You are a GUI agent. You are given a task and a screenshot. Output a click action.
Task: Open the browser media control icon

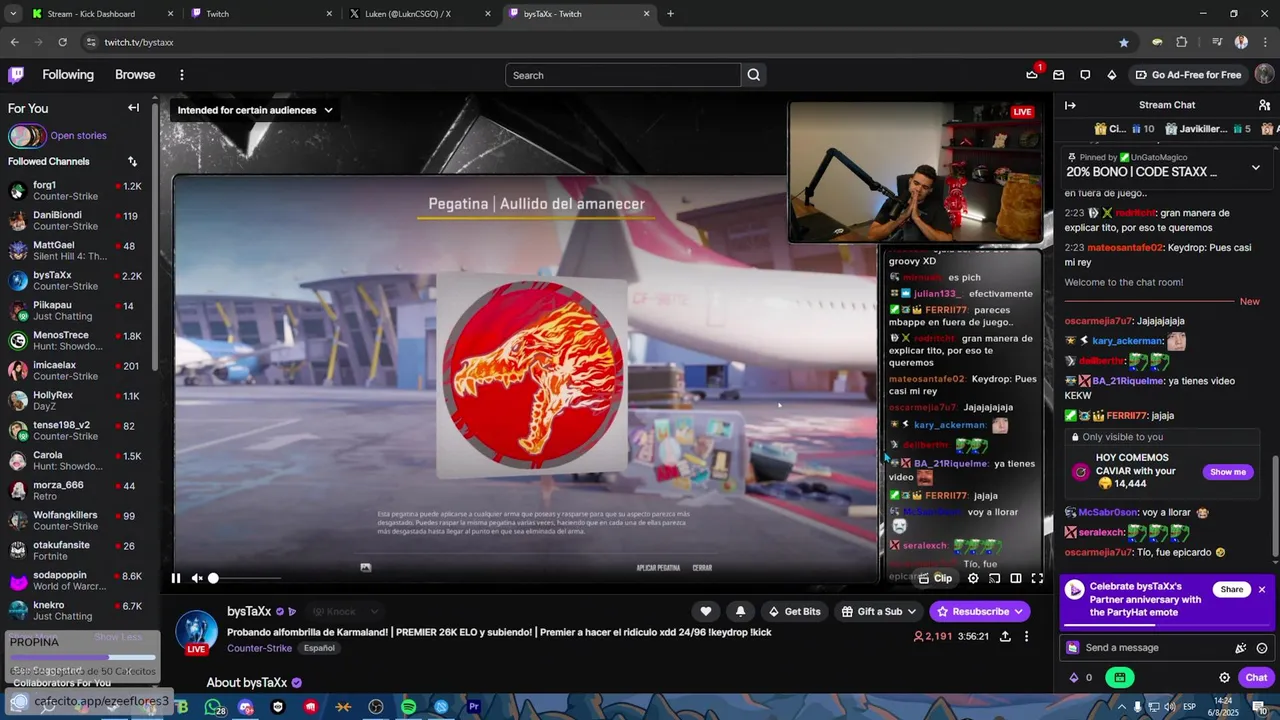pyautogui.click(x=1216, y=42)
